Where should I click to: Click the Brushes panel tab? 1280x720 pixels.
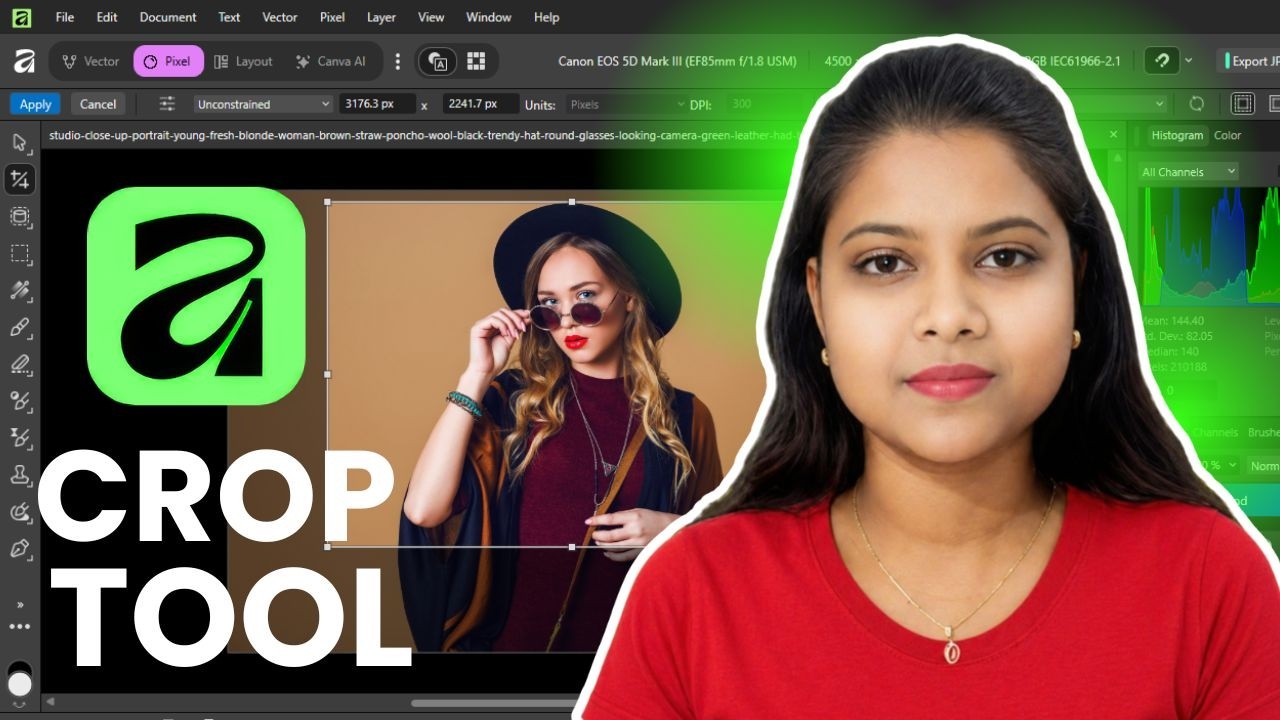1263,433
